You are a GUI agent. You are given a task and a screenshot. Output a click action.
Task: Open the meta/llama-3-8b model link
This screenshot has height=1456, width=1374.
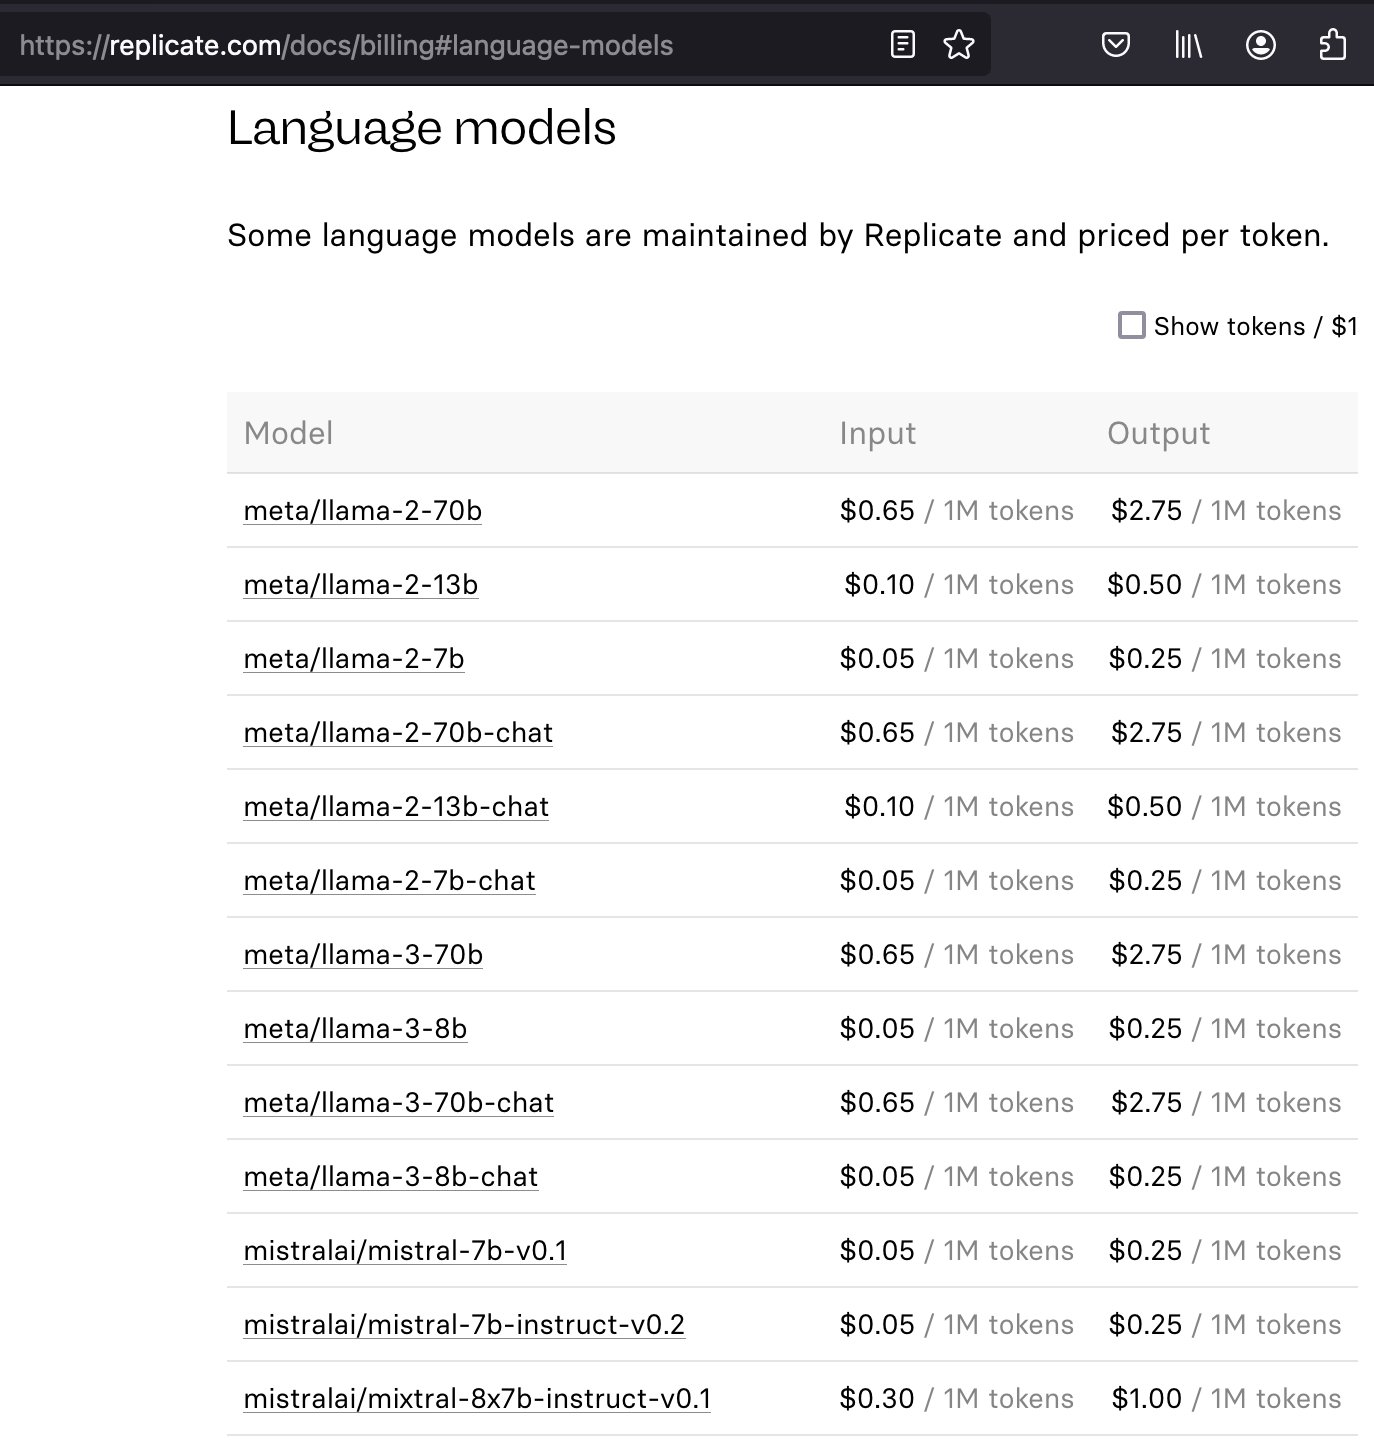[x=355, y=1029]
